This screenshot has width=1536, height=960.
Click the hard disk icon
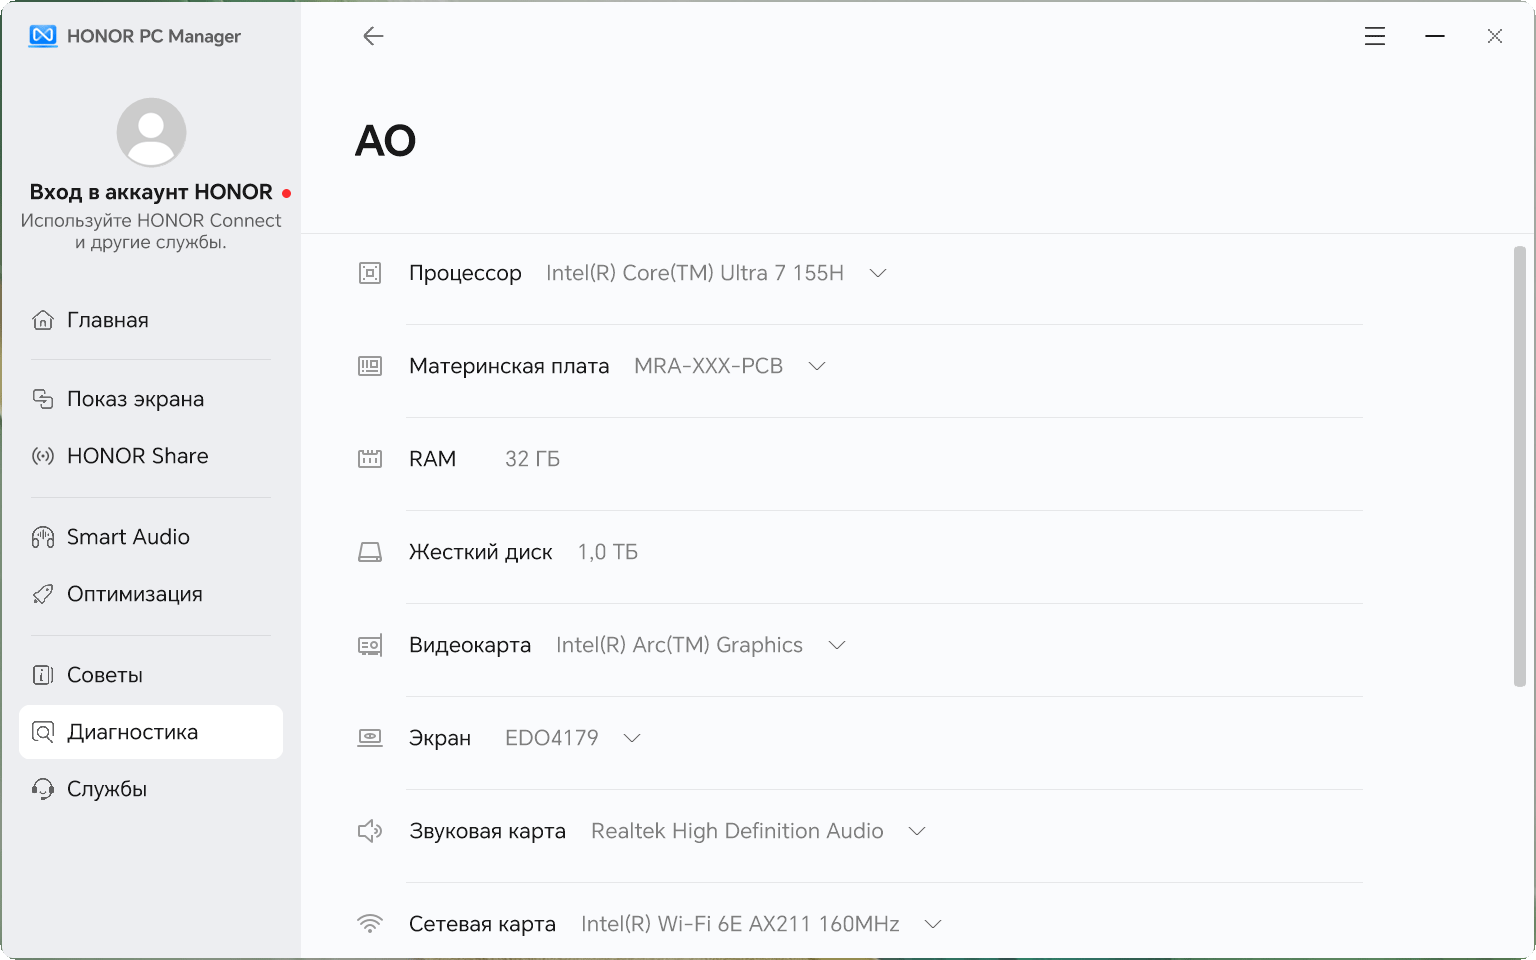pos(370,552)
